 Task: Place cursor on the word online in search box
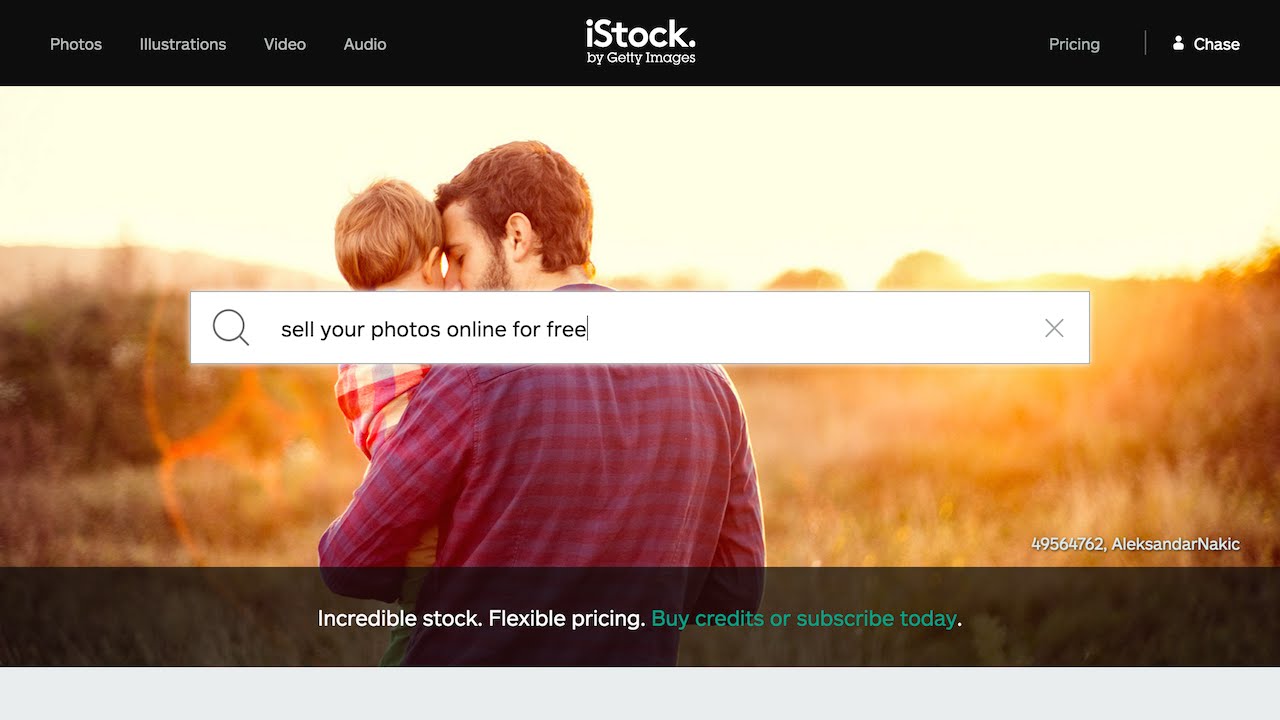point(476,329)
